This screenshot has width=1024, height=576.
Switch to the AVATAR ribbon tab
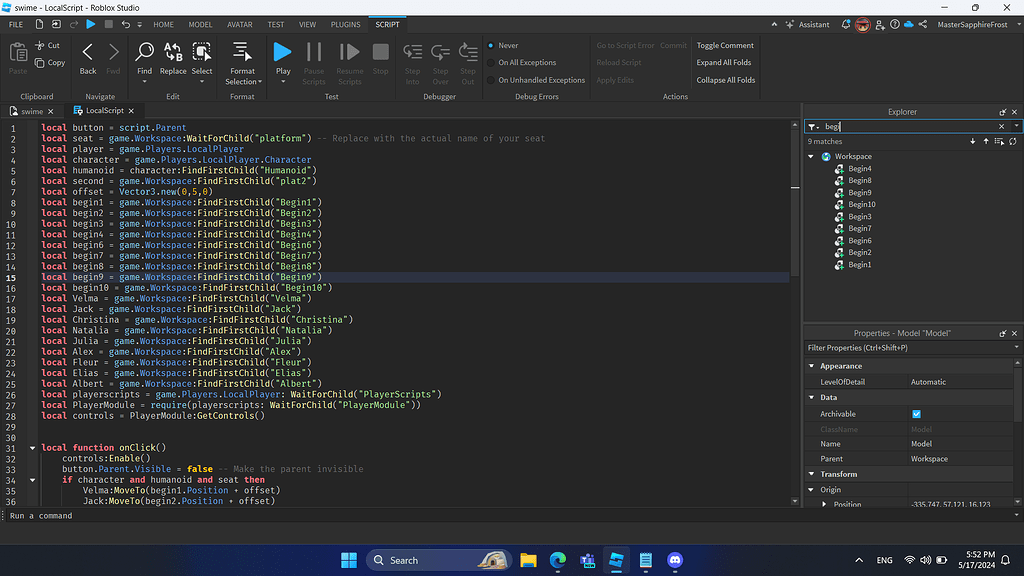pos(240,24)
